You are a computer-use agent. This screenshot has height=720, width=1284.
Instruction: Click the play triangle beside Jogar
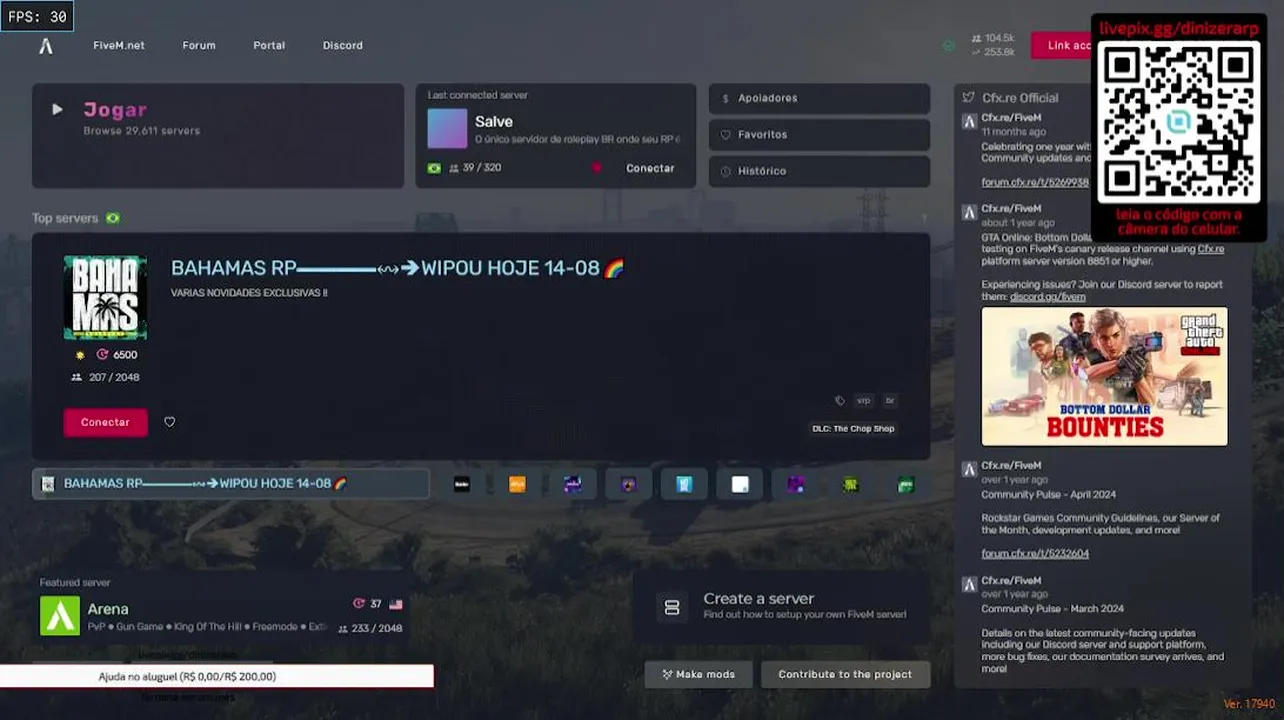[x=57, y=109]
